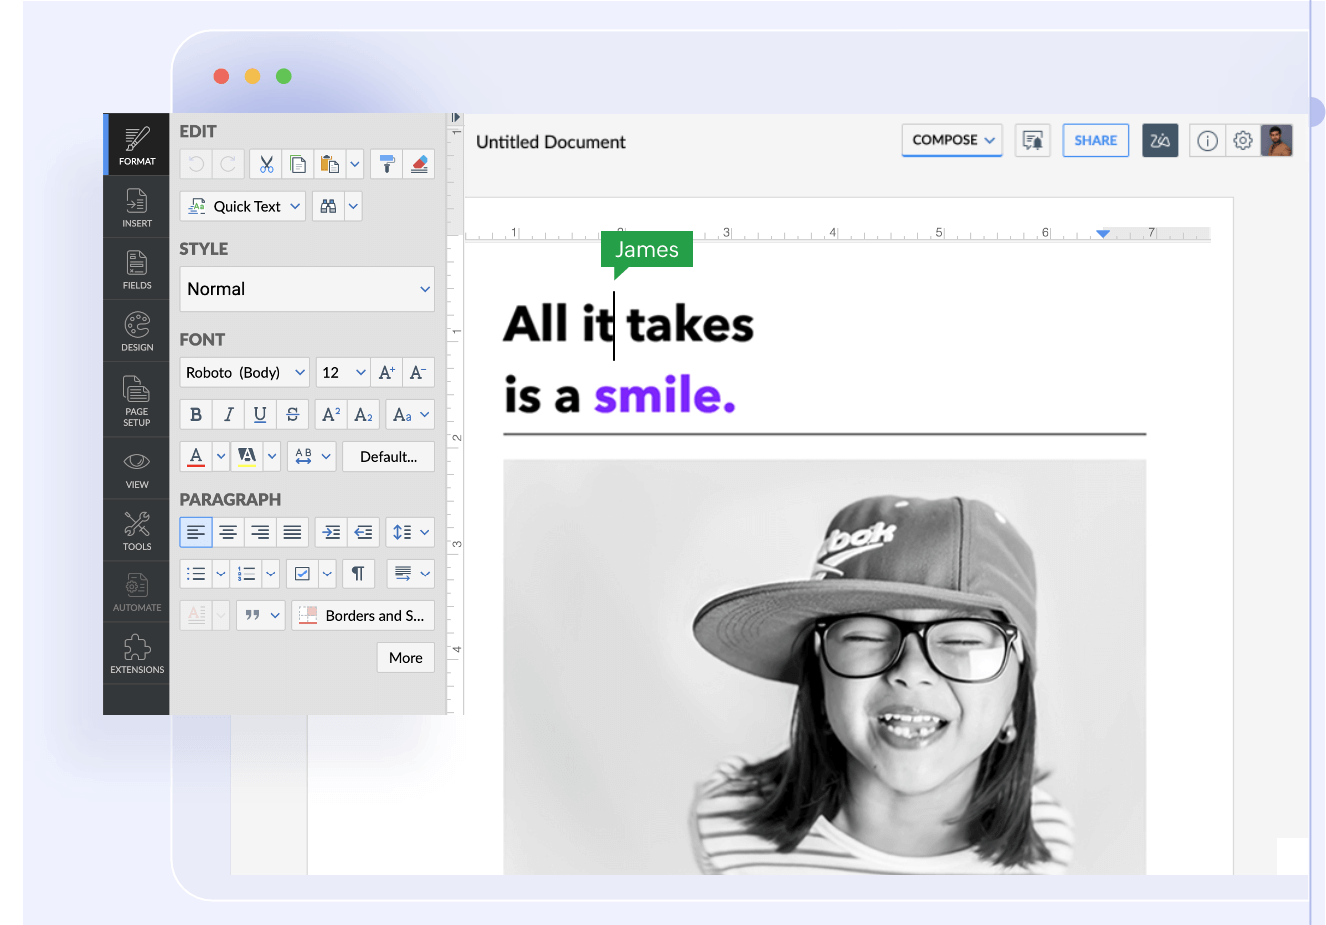Click the Quick Text button

tap(243, 206)
